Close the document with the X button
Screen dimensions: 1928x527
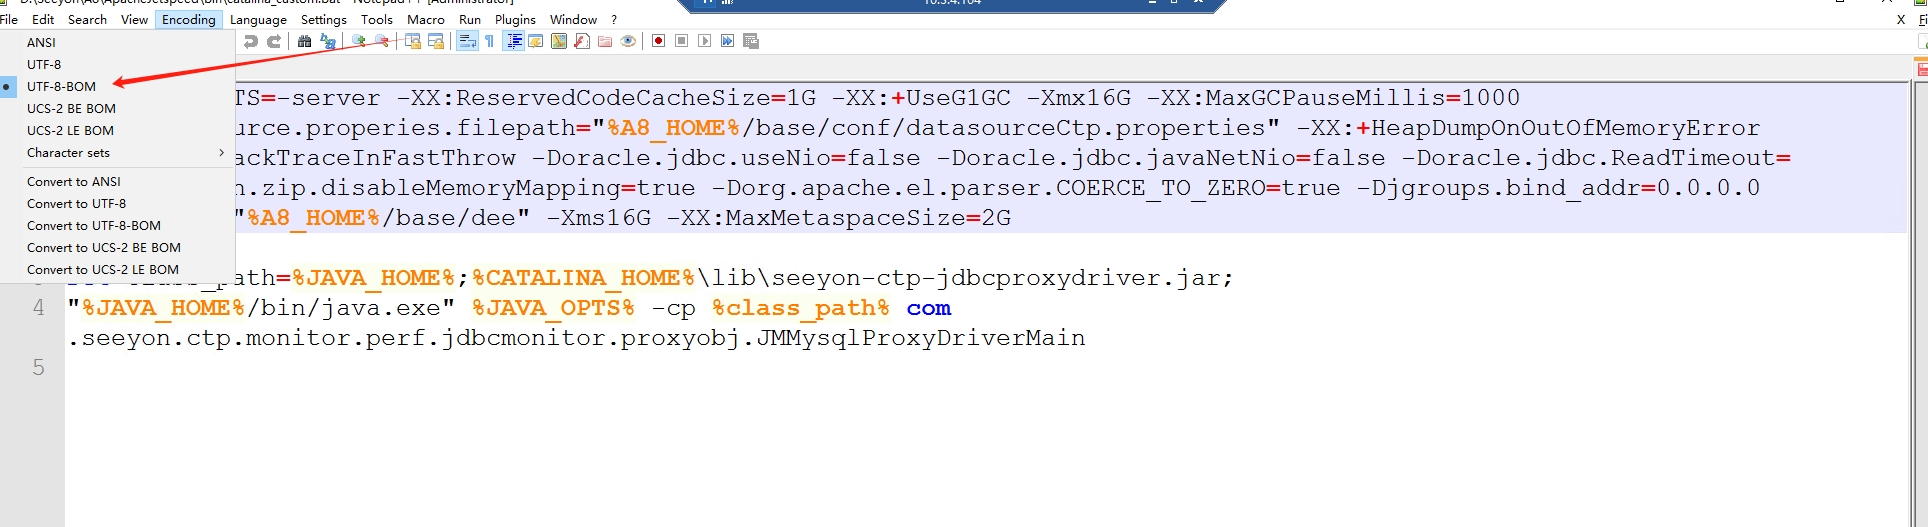tap(1901, 20)
